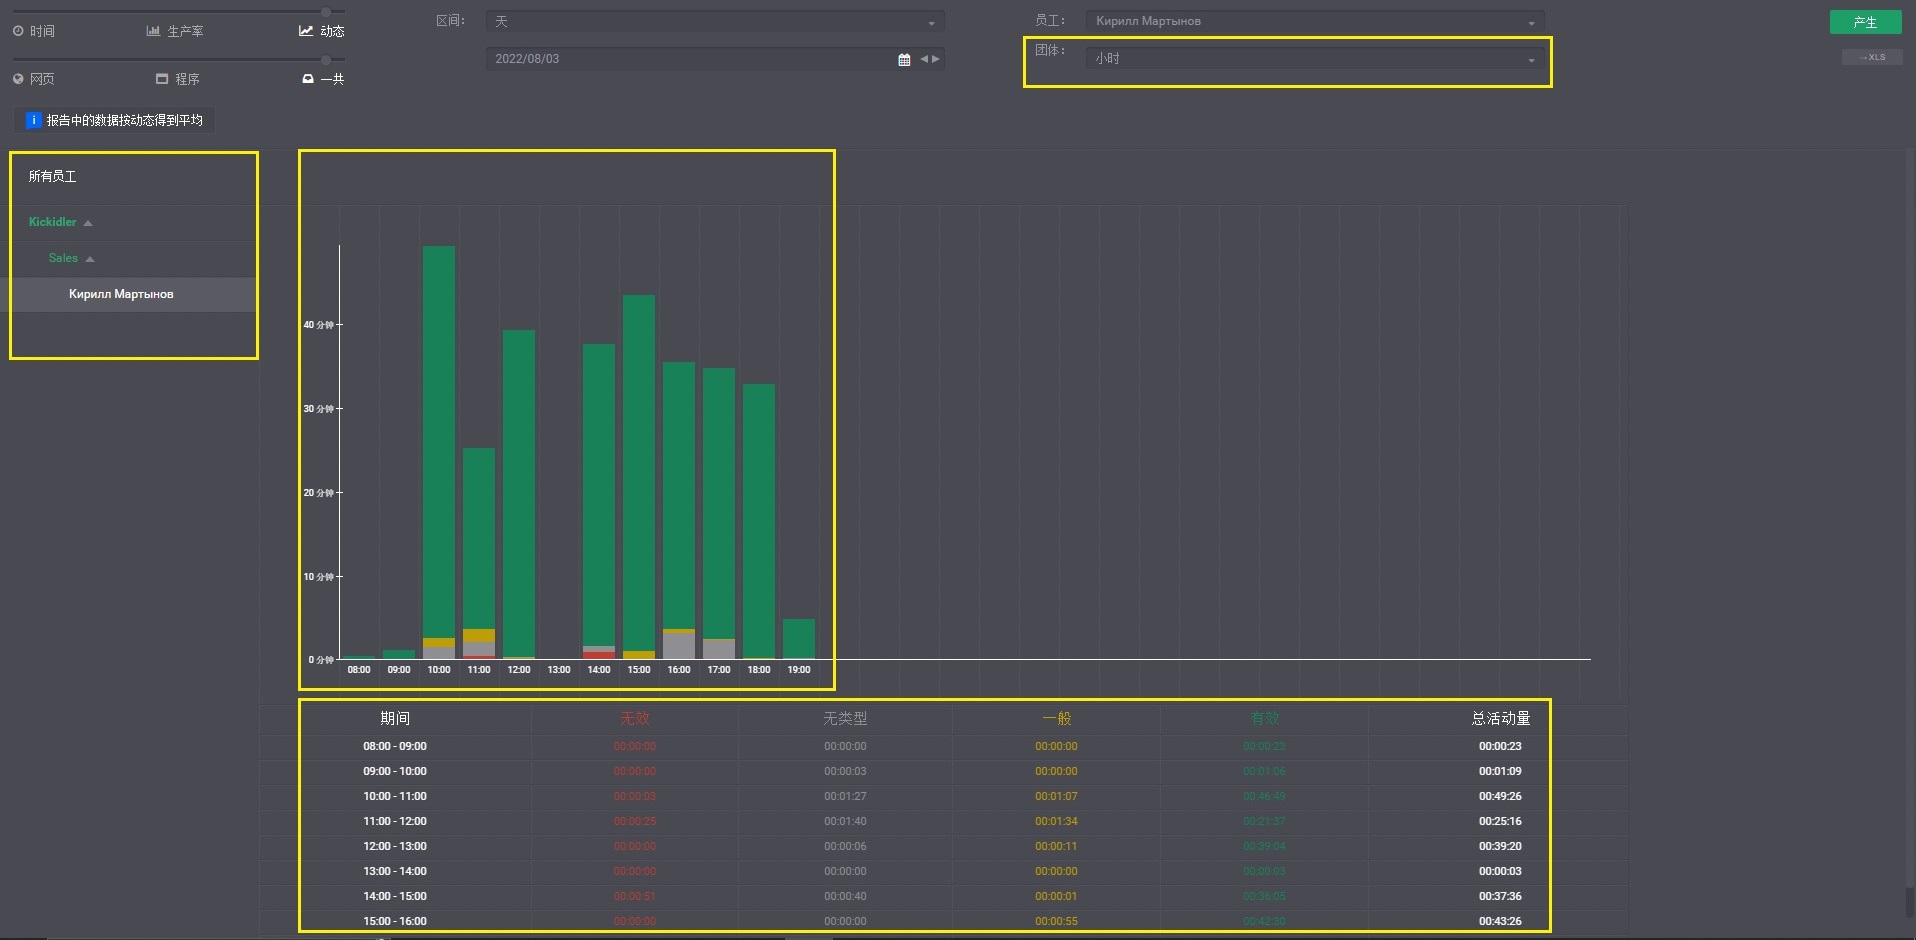Viewport: 1916px width, 940px height.
Task: Export report with the XLS button
Action: pyautogui.click(x=1872, y=57)
